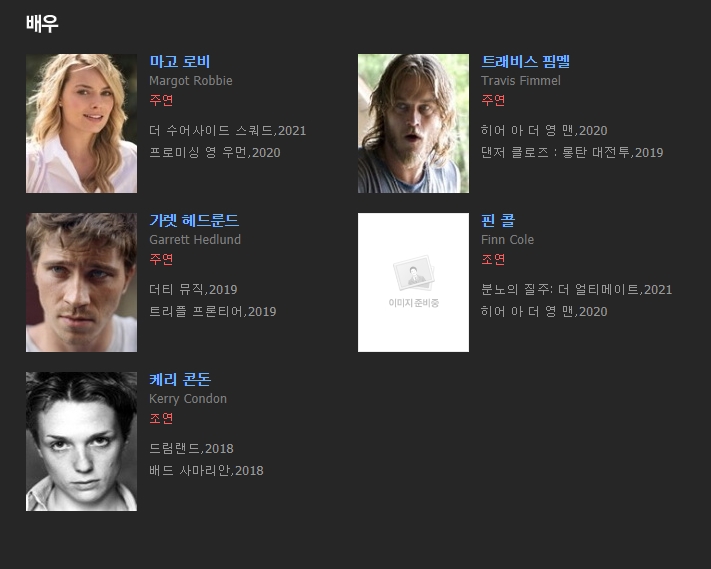Click the profile photo beside Garrett Hedlund's name
The image size is (711, 569).
click(81, 282)
